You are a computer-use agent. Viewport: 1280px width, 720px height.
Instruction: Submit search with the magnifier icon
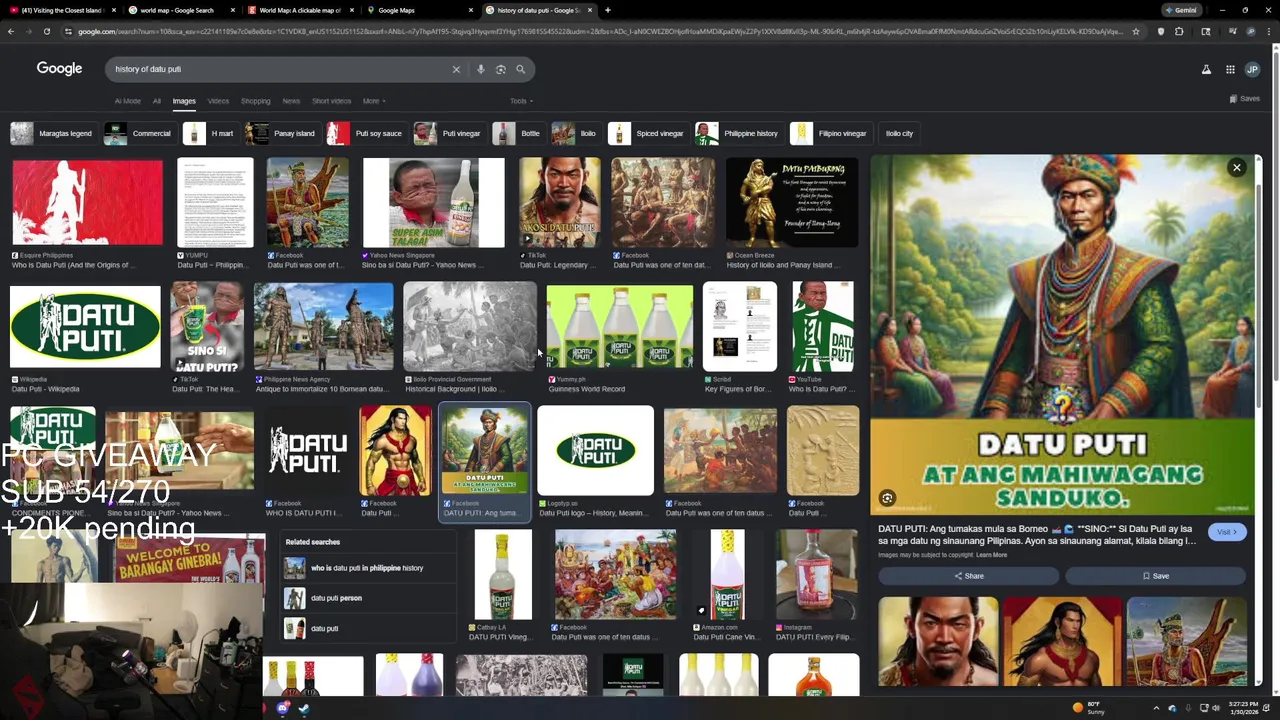tap(521, 69)
